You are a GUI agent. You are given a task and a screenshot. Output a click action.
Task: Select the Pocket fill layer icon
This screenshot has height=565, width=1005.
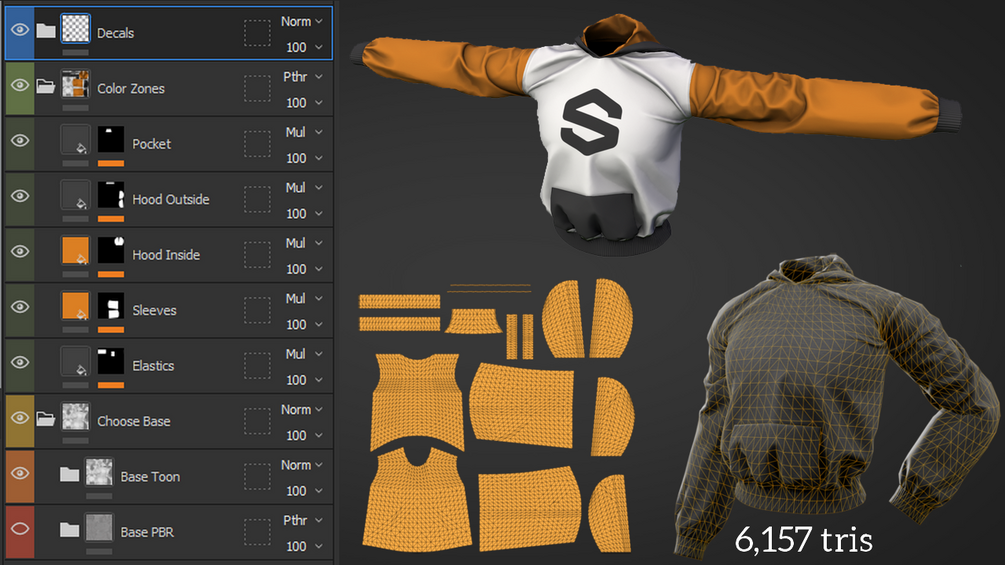75,140
